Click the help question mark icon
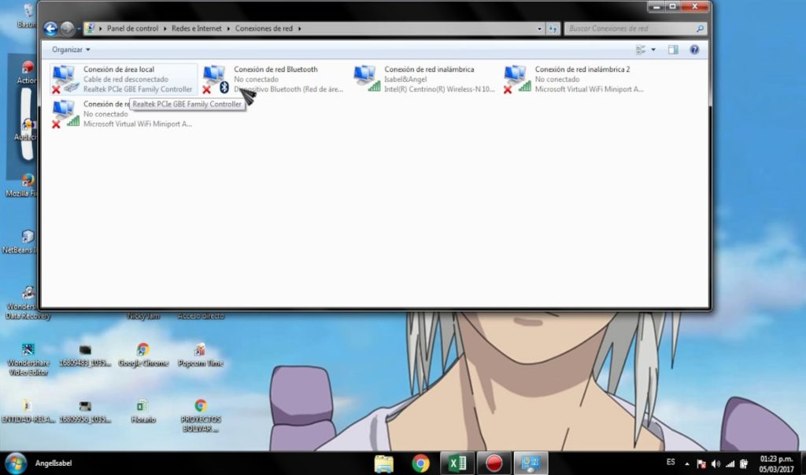806x475 pixels. point(694,49)
